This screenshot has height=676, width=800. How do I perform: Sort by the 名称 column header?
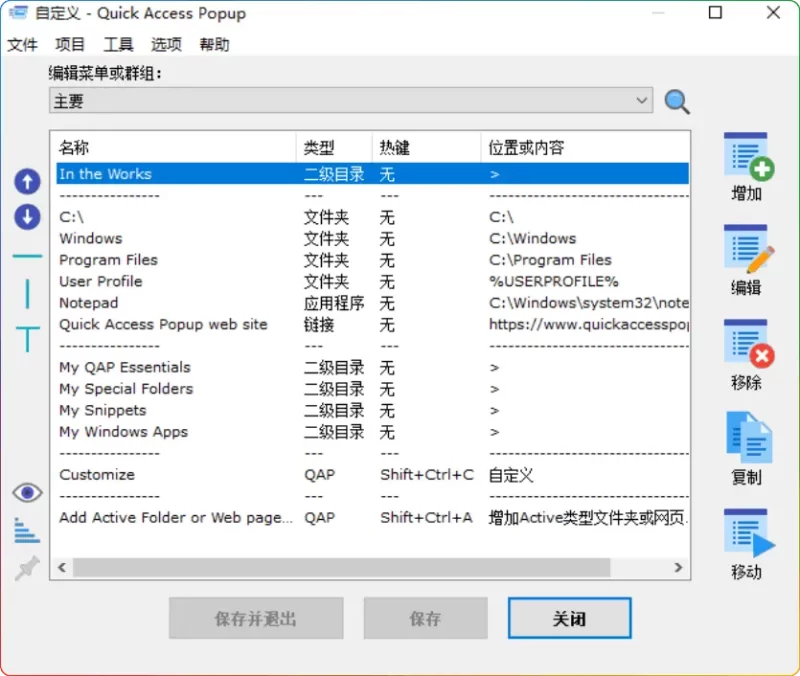click(x=175, y=147)
